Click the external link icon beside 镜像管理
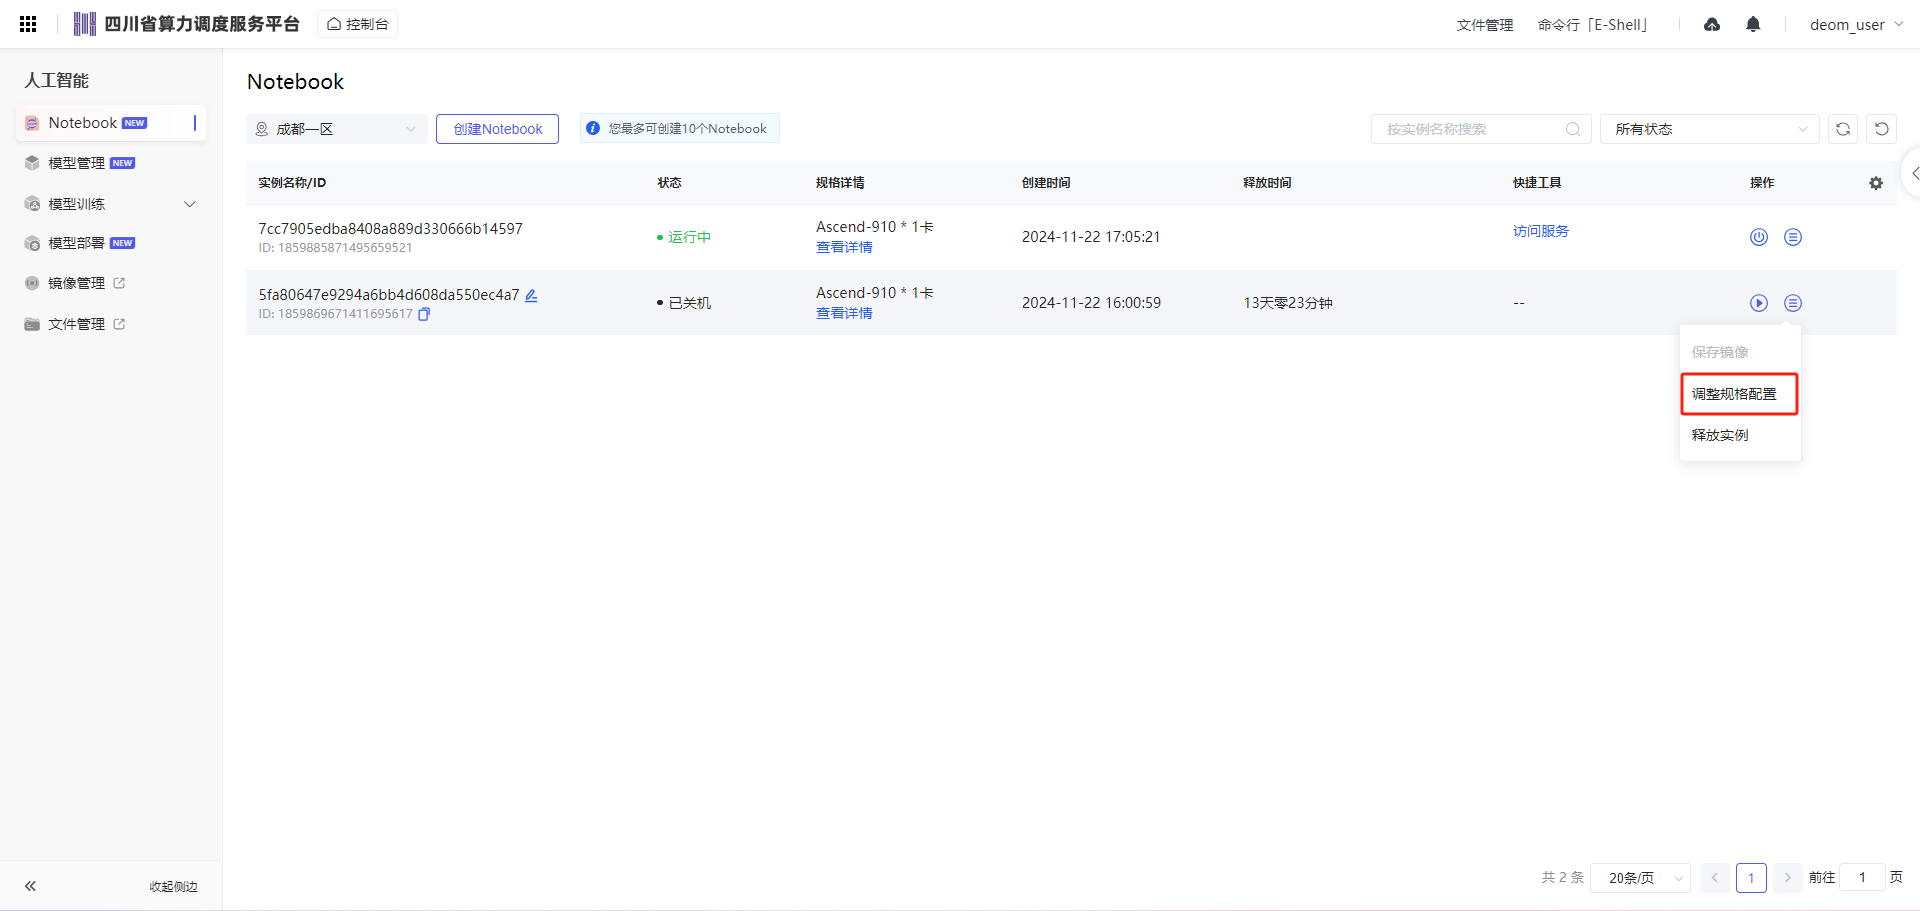The image size is (1920, 911). tap(119, 283)
